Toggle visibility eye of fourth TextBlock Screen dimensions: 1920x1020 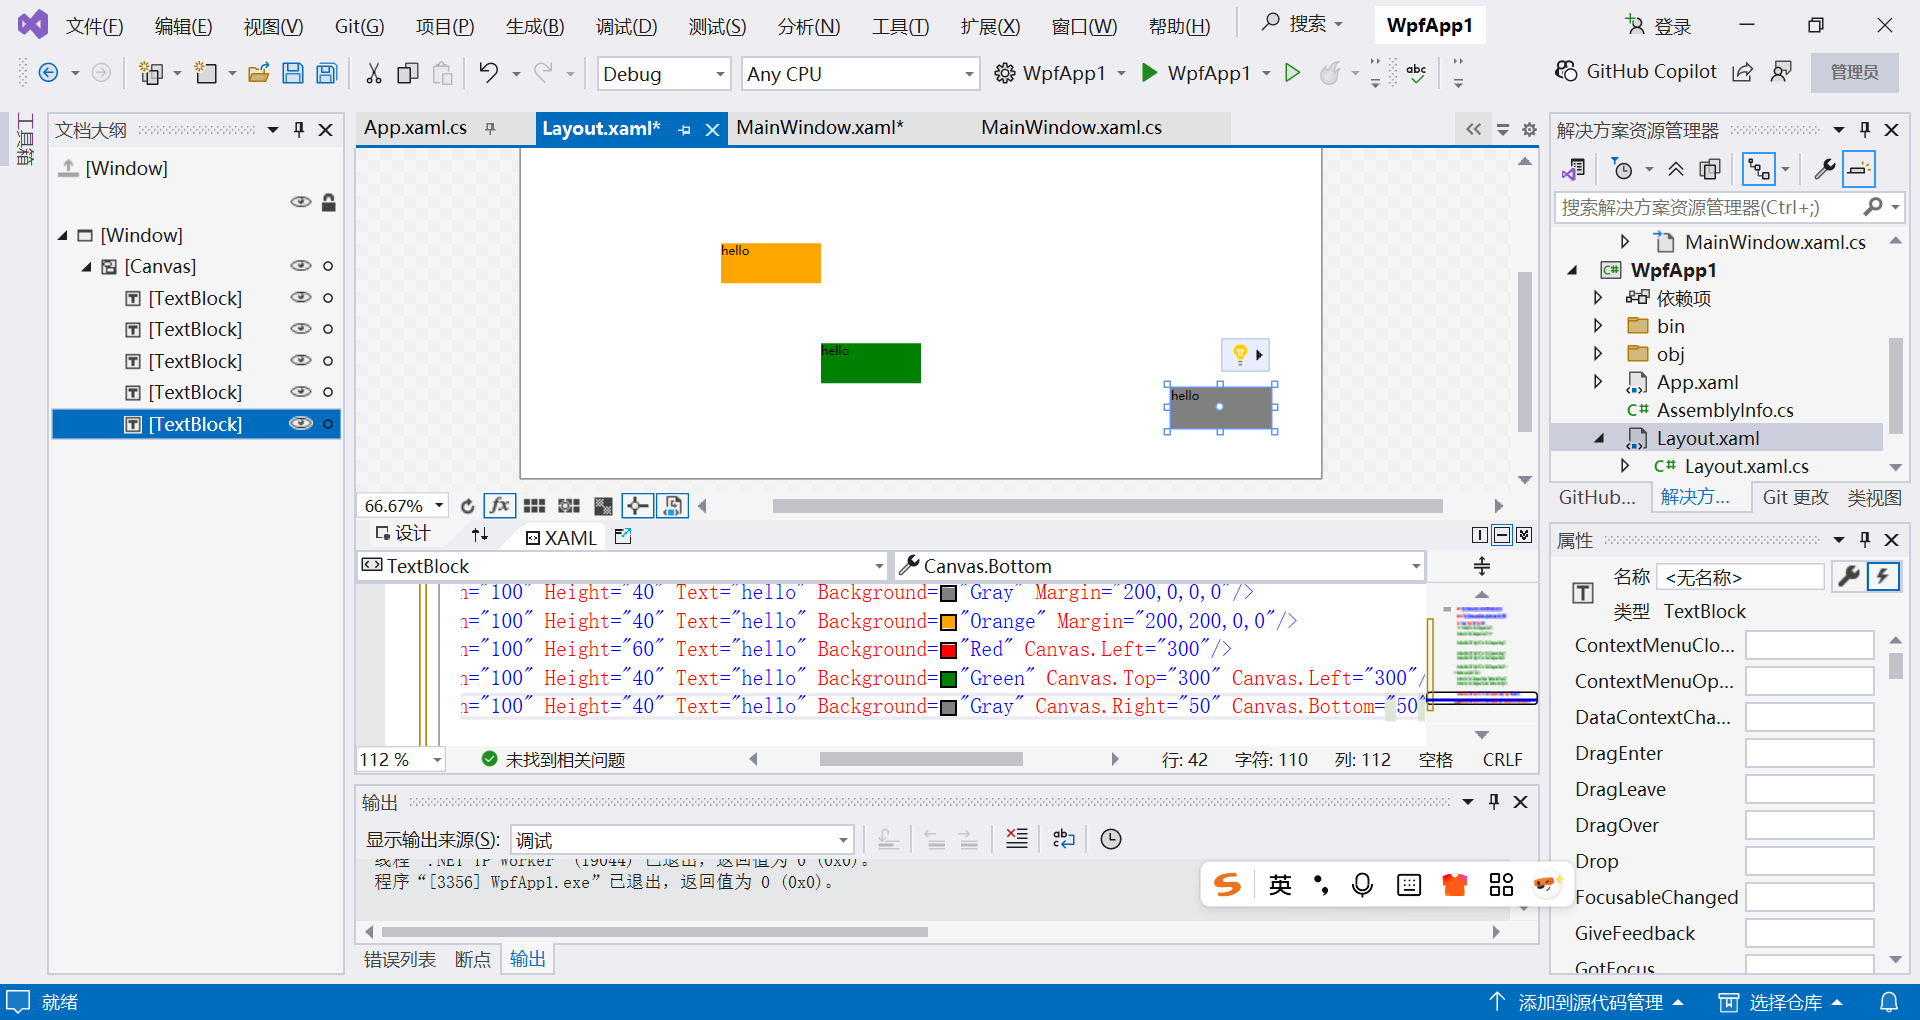tap(301, 392)
